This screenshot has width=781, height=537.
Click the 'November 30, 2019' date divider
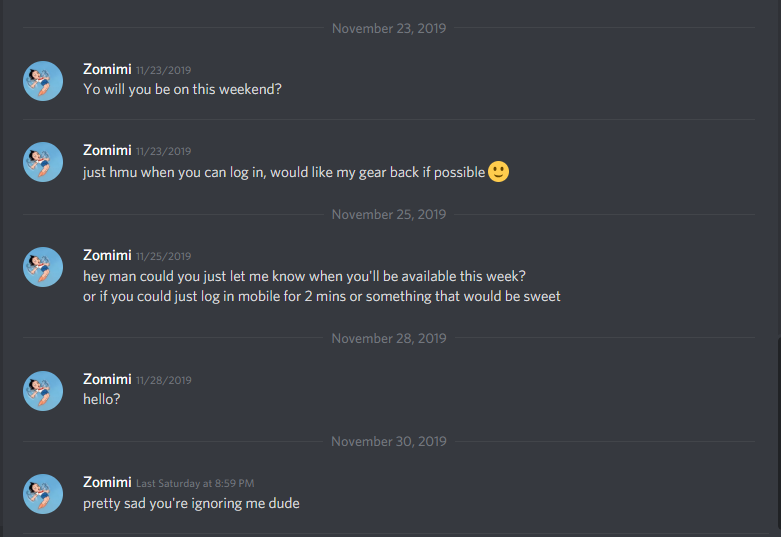pyautogui.click(x=389, y=442)
